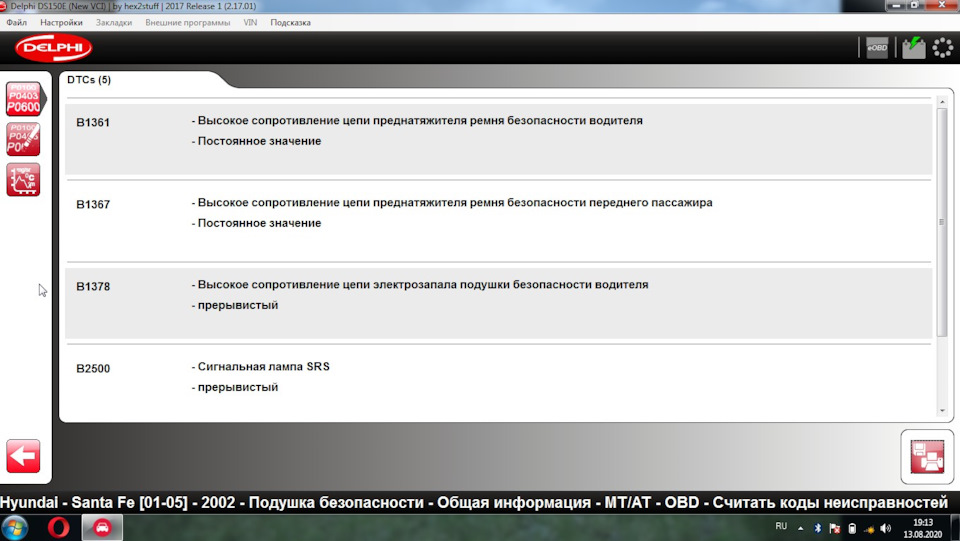960x541 pixels.
Task: Click the Opera browser taskbar icon
Action: pyautogui.click(x=59, y=528)
